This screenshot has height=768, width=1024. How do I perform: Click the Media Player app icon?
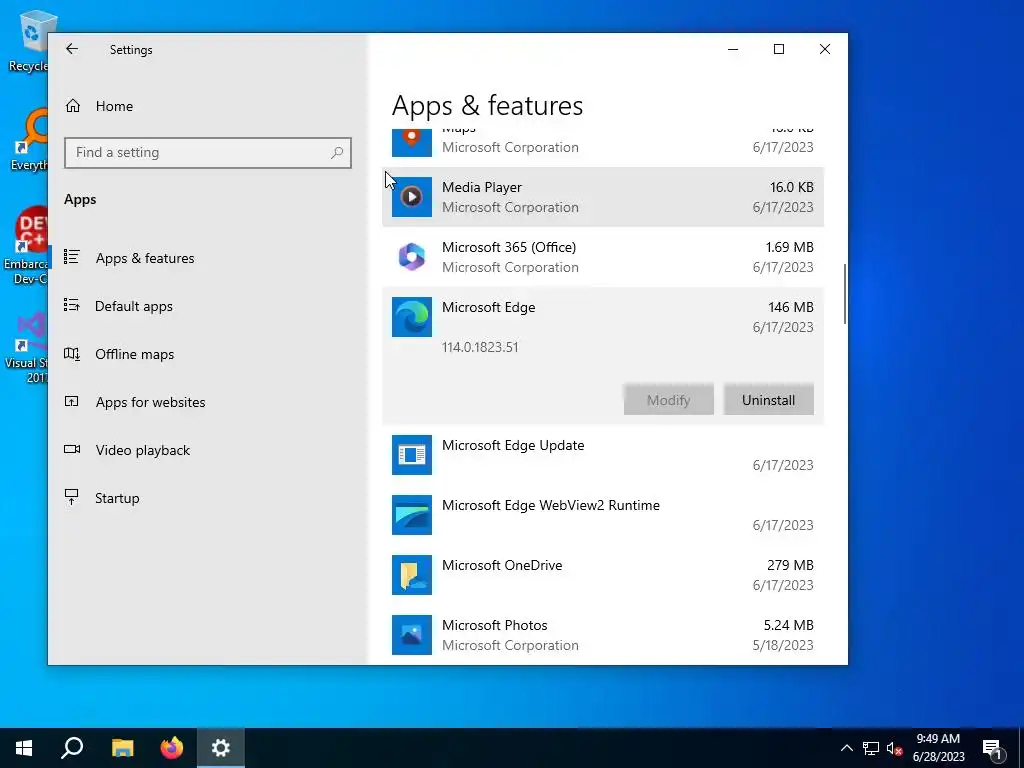point(411,197)
